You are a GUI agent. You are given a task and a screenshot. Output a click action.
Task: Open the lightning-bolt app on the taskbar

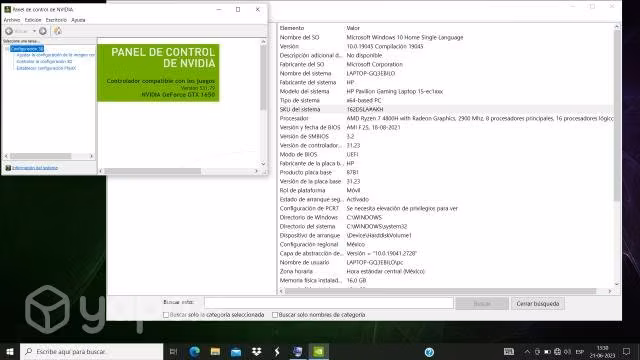pyautogui.click(x=277, y=351)
